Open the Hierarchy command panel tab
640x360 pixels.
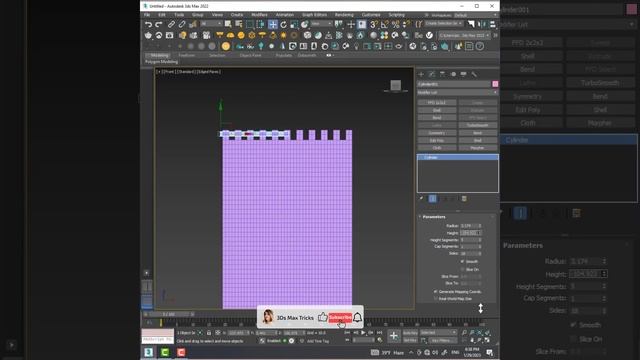coord(442,74)
